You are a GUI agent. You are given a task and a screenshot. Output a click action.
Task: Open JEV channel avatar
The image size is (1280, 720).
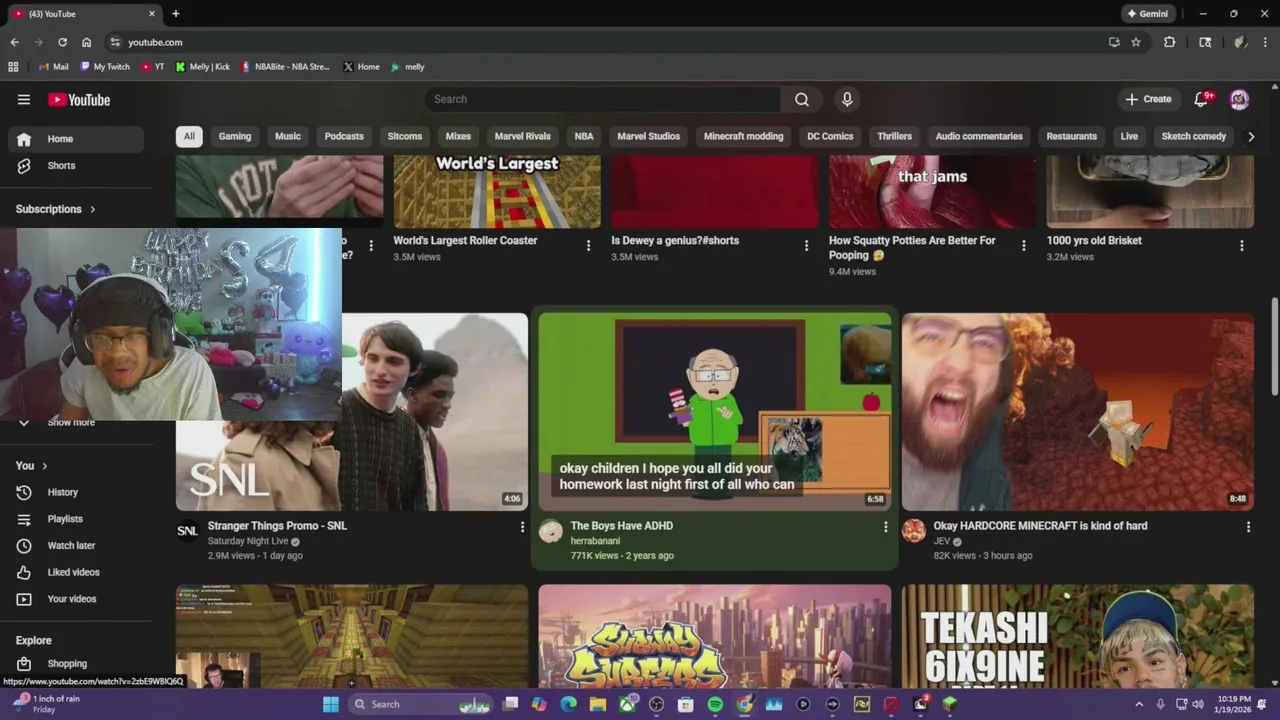914,531
